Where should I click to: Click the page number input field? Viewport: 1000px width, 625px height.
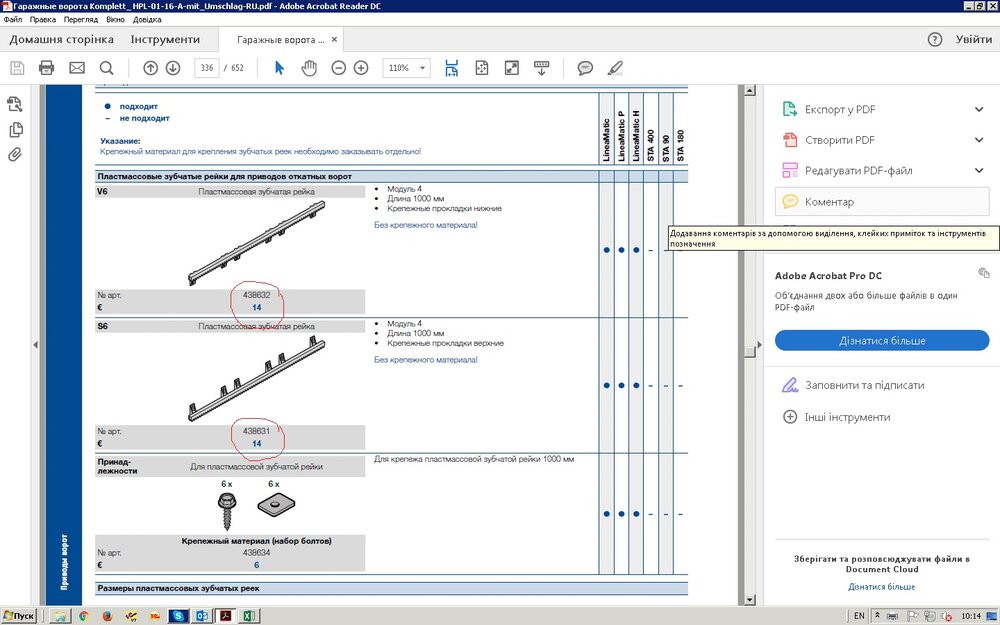click(x=207, y=68)
